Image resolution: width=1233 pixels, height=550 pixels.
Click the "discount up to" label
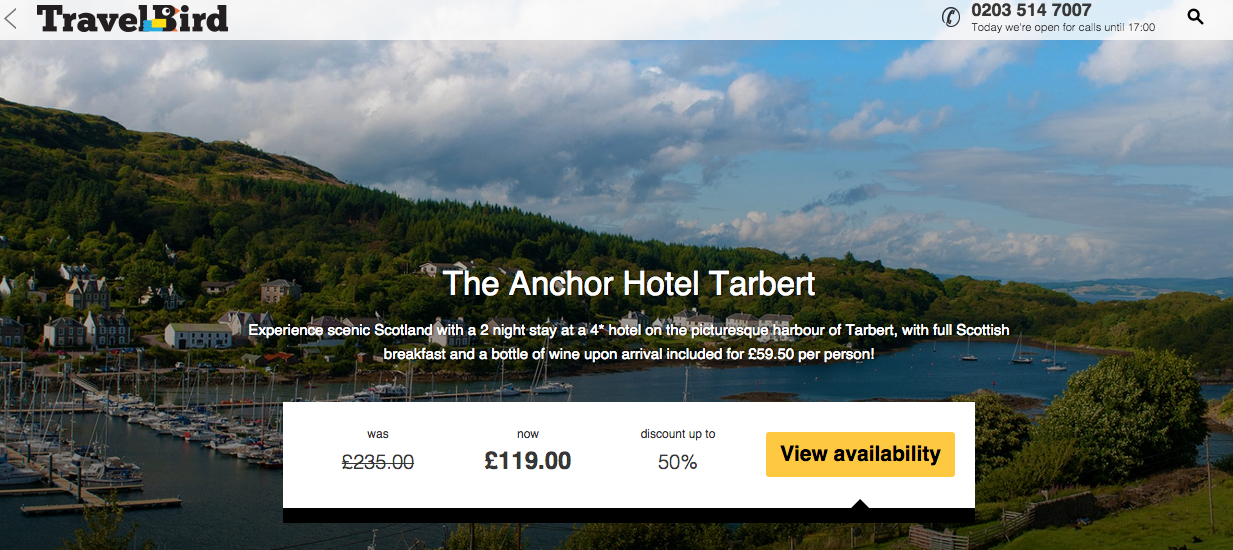click(678, 434)
